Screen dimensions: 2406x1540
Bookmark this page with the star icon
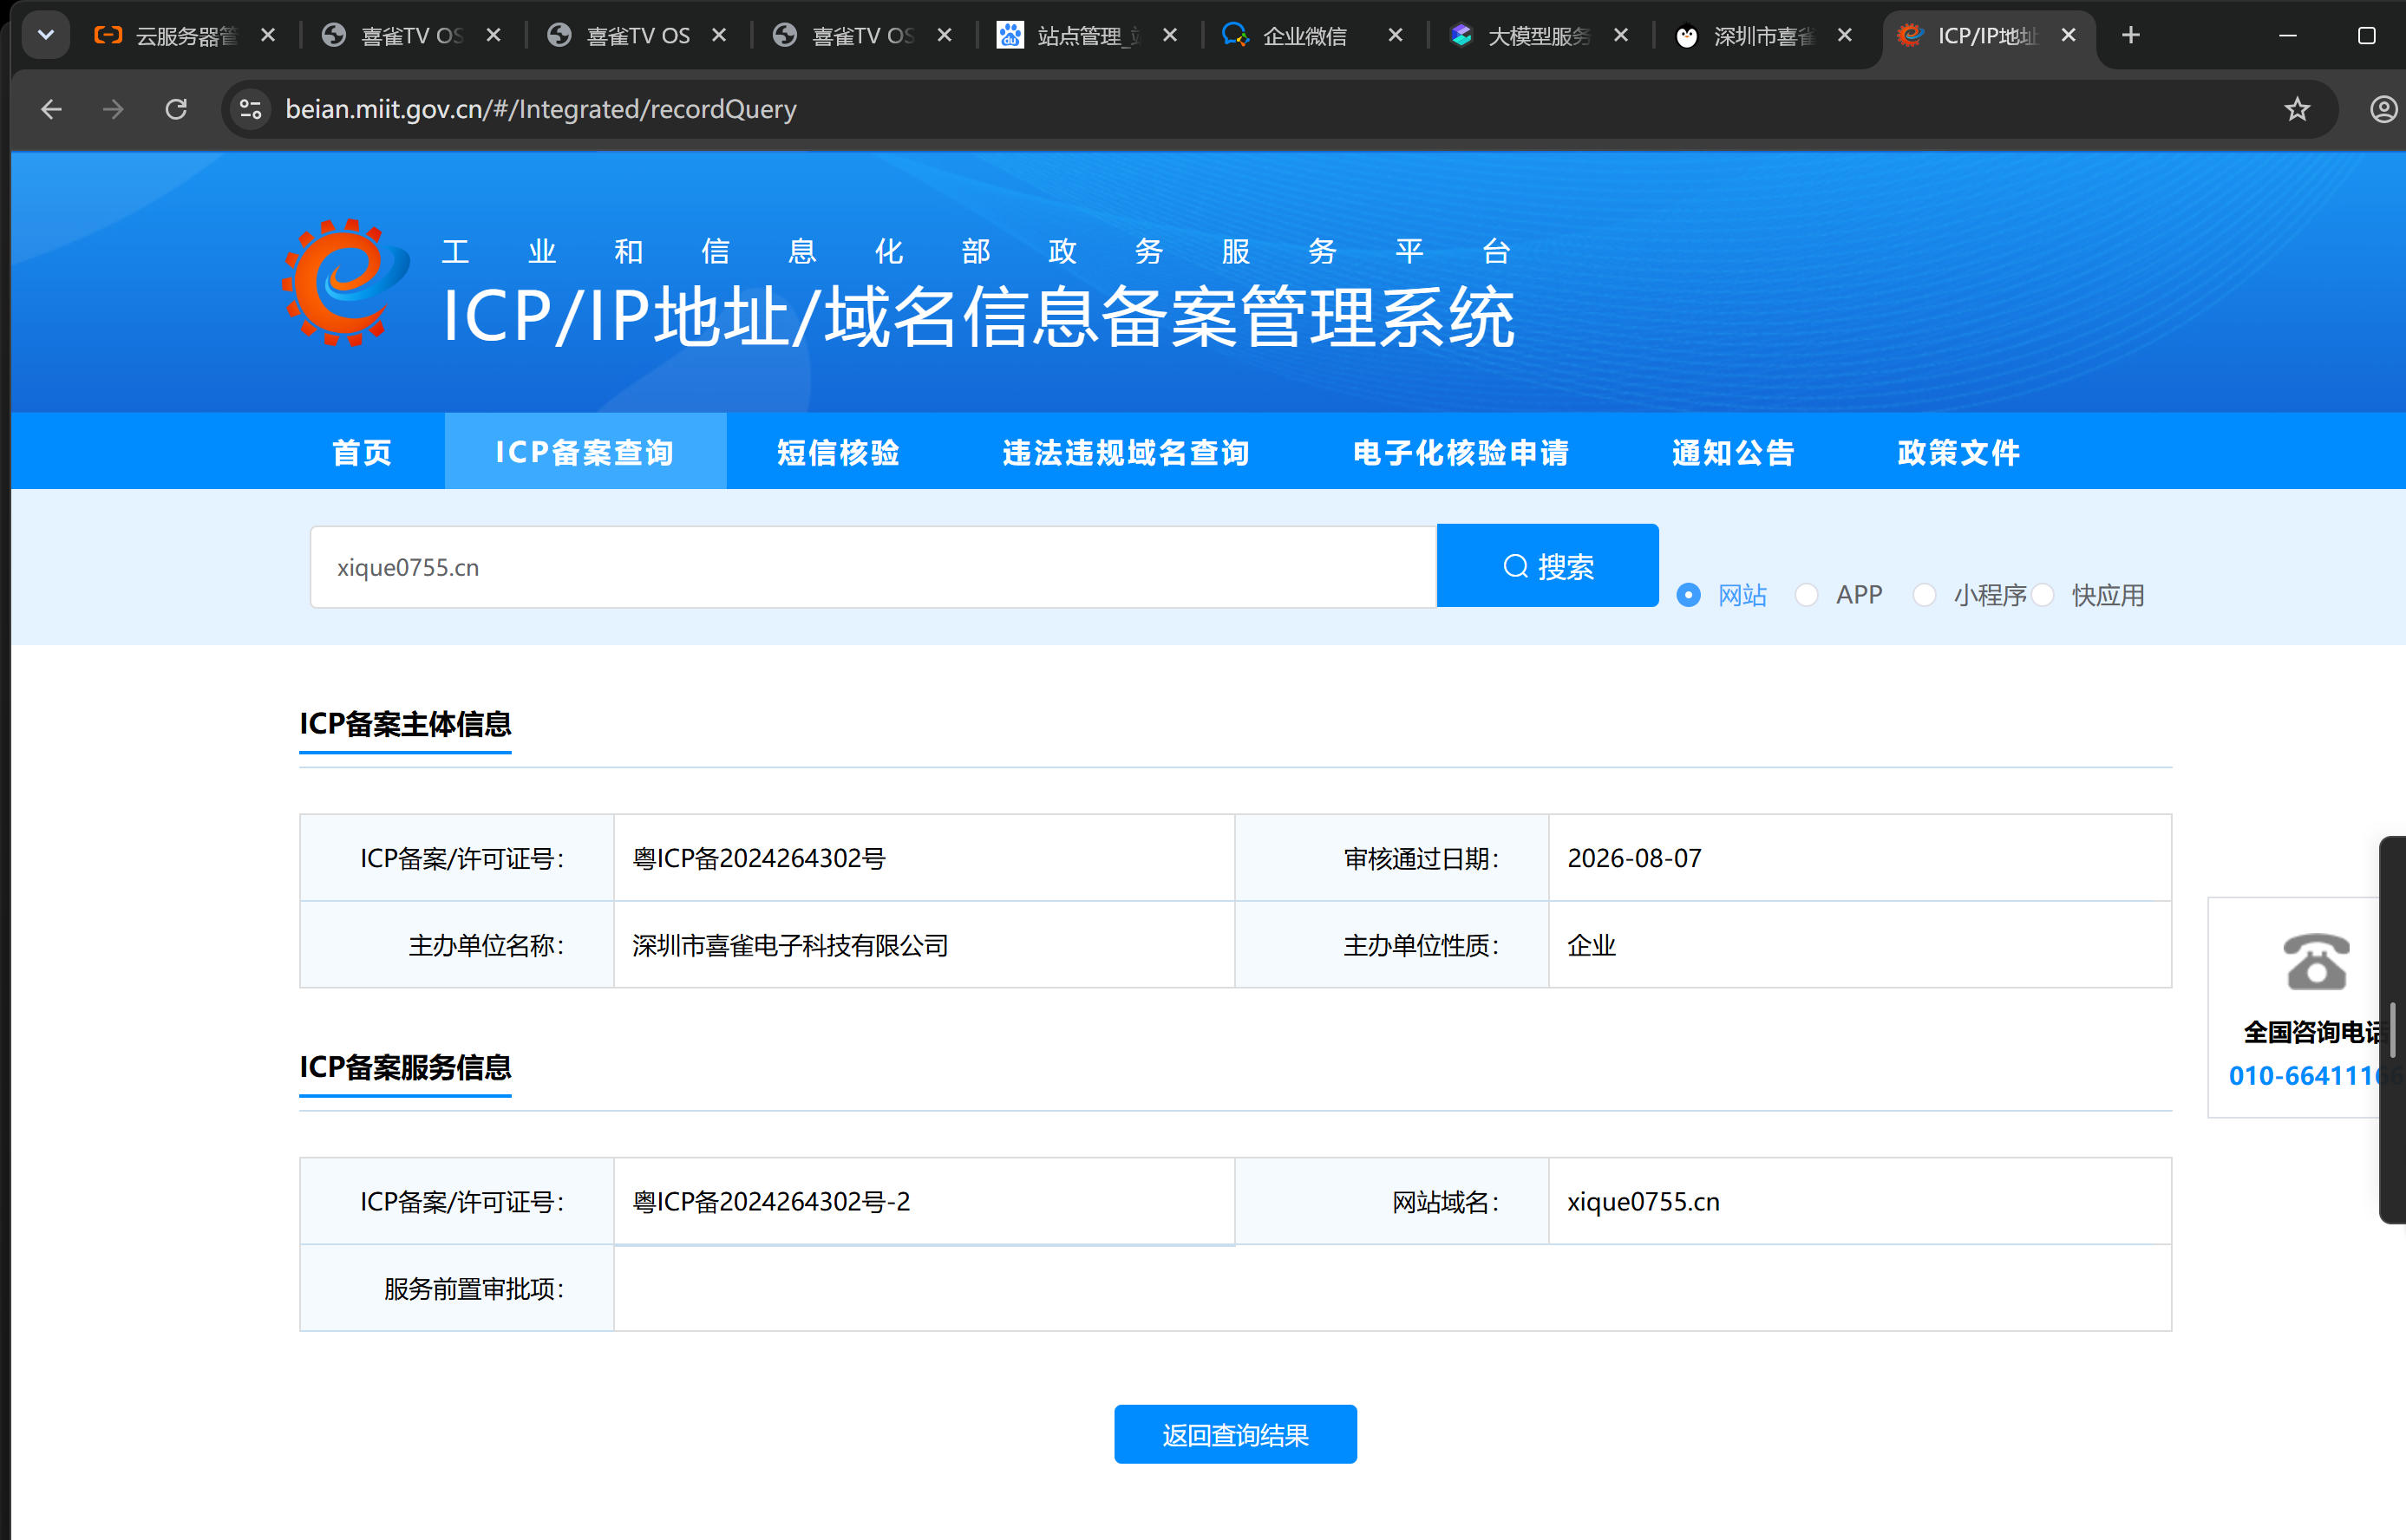tap(2297, 109)
